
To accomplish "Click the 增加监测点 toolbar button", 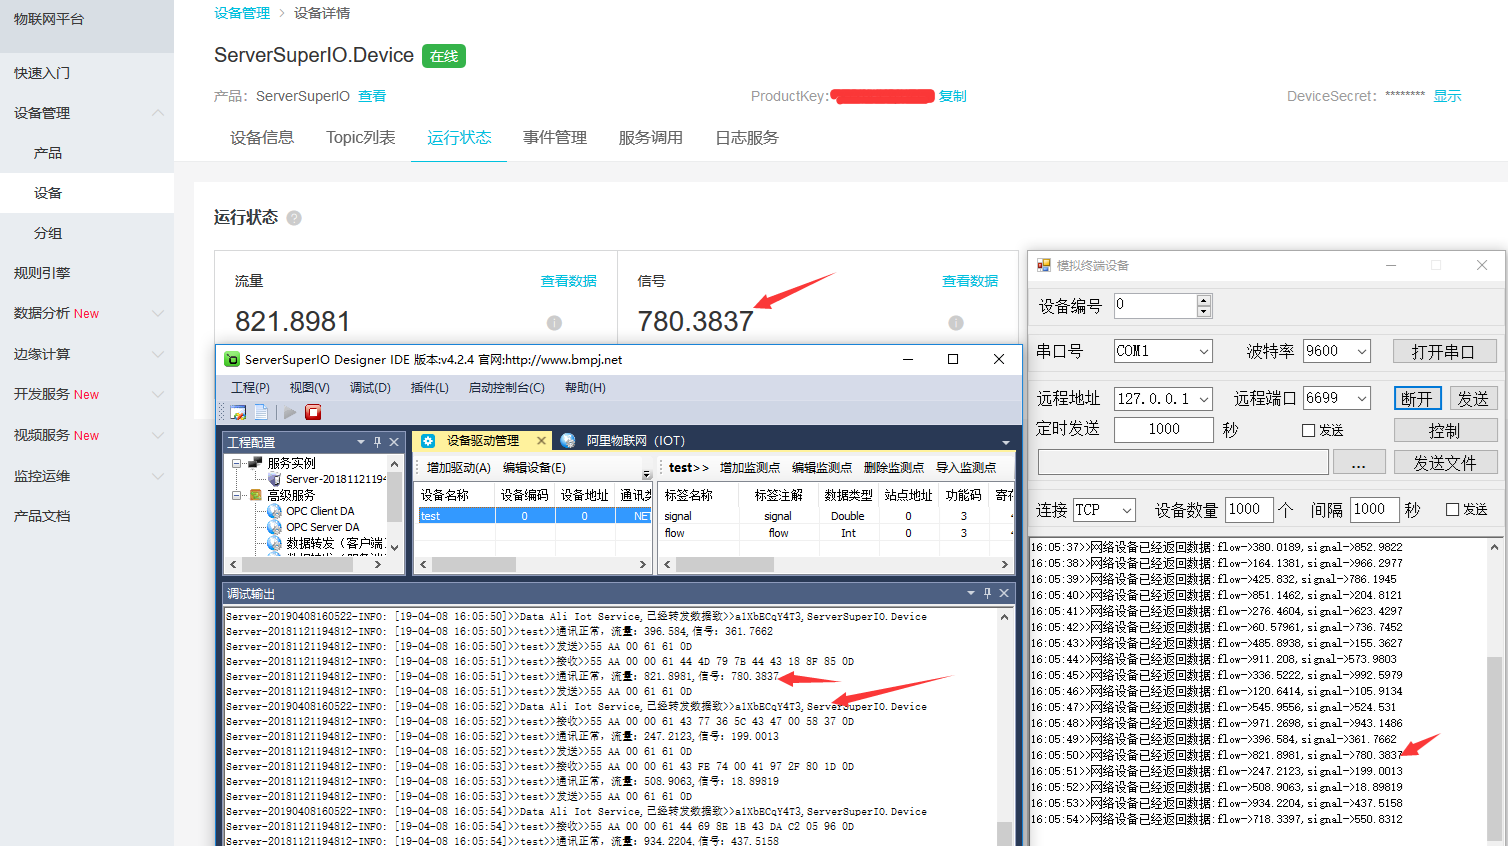I will (750, 467).
